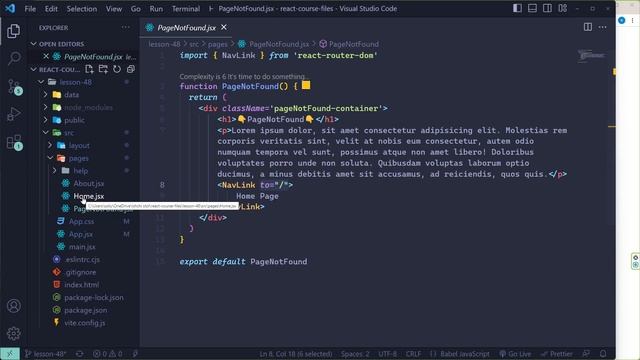This screenshot has height=360, width=640.
Task: Toggle the Secondary Side Bar
Action: point(547,8)
